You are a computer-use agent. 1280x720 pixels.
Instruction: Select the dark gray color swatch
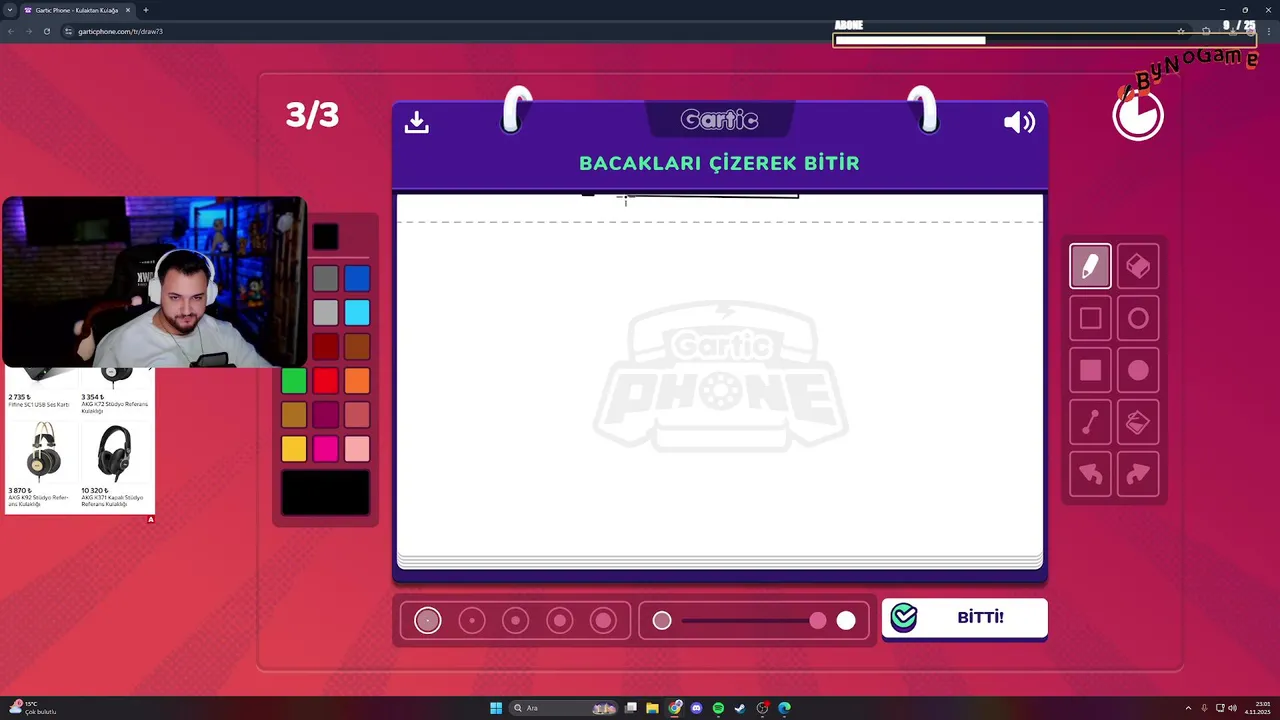click(x=325, y=278)
